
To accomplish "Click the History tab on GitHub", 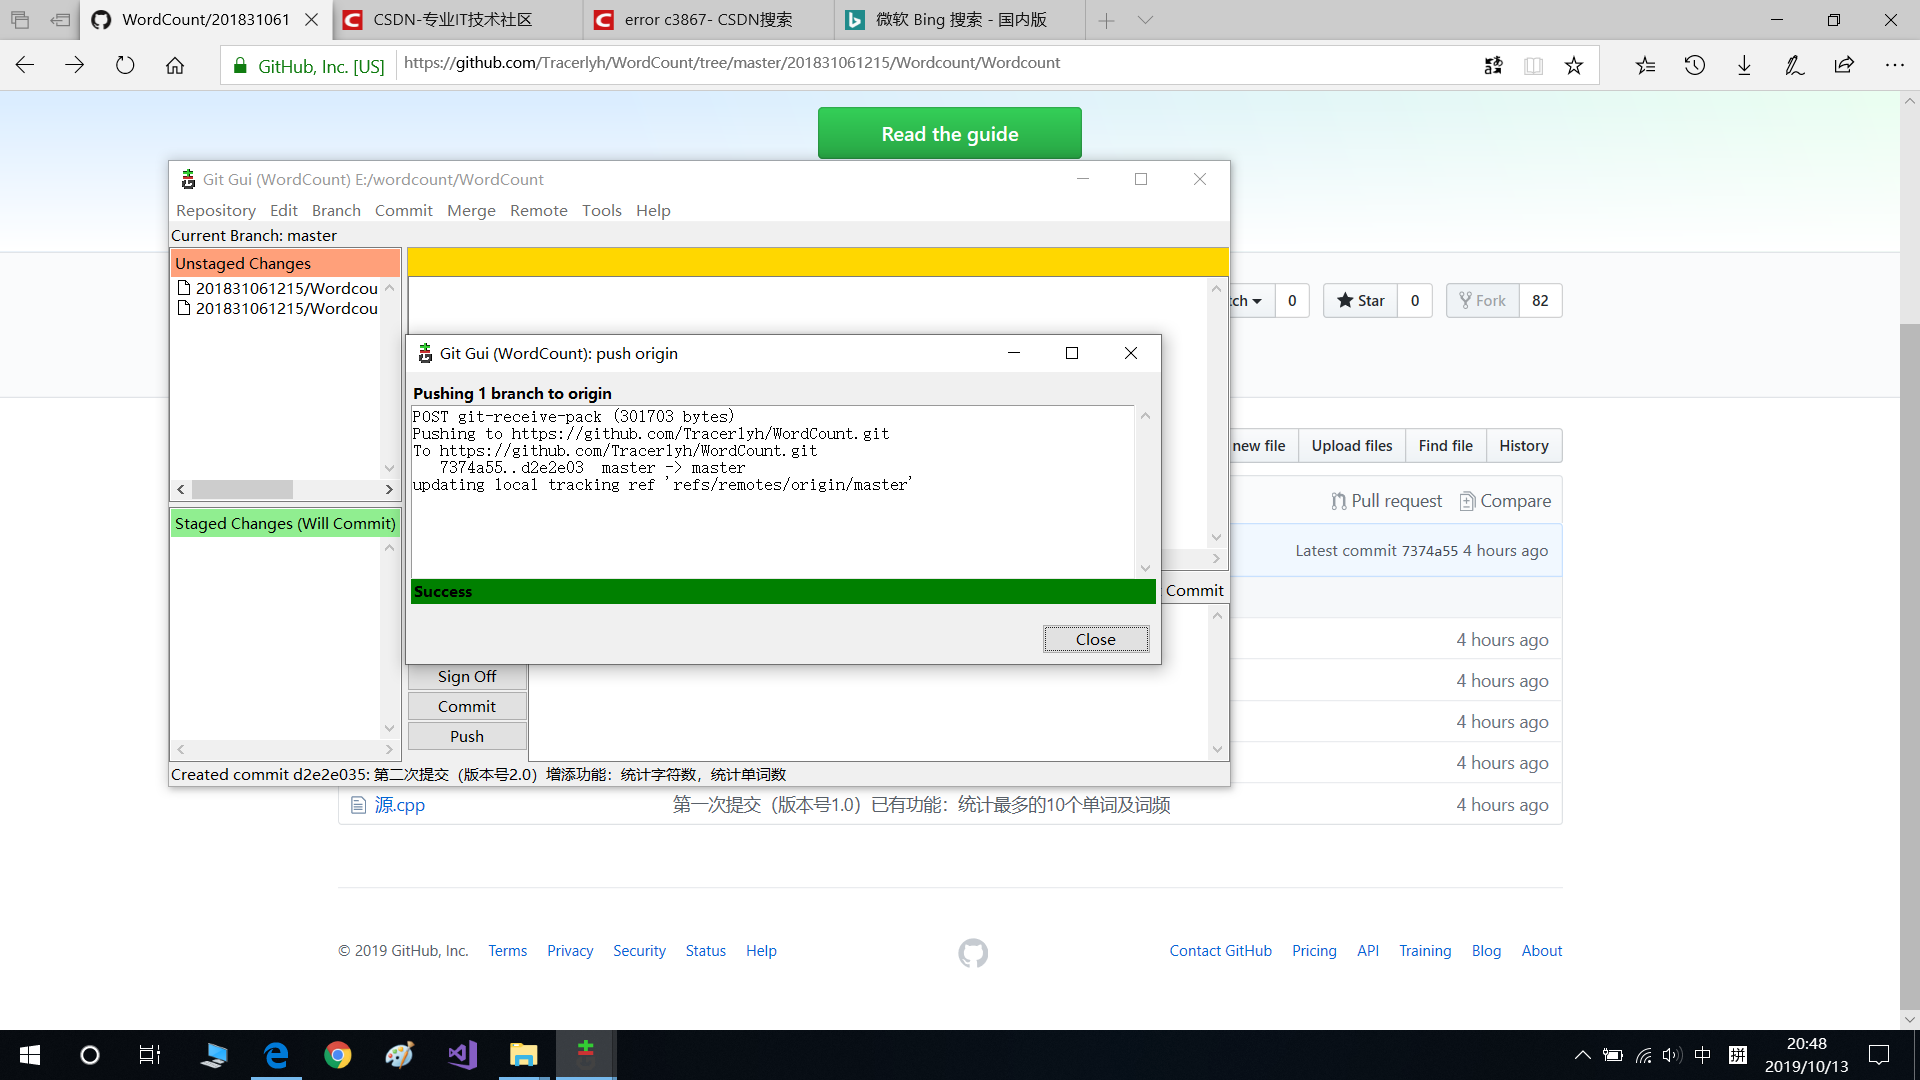I will tap(1523, 444).
